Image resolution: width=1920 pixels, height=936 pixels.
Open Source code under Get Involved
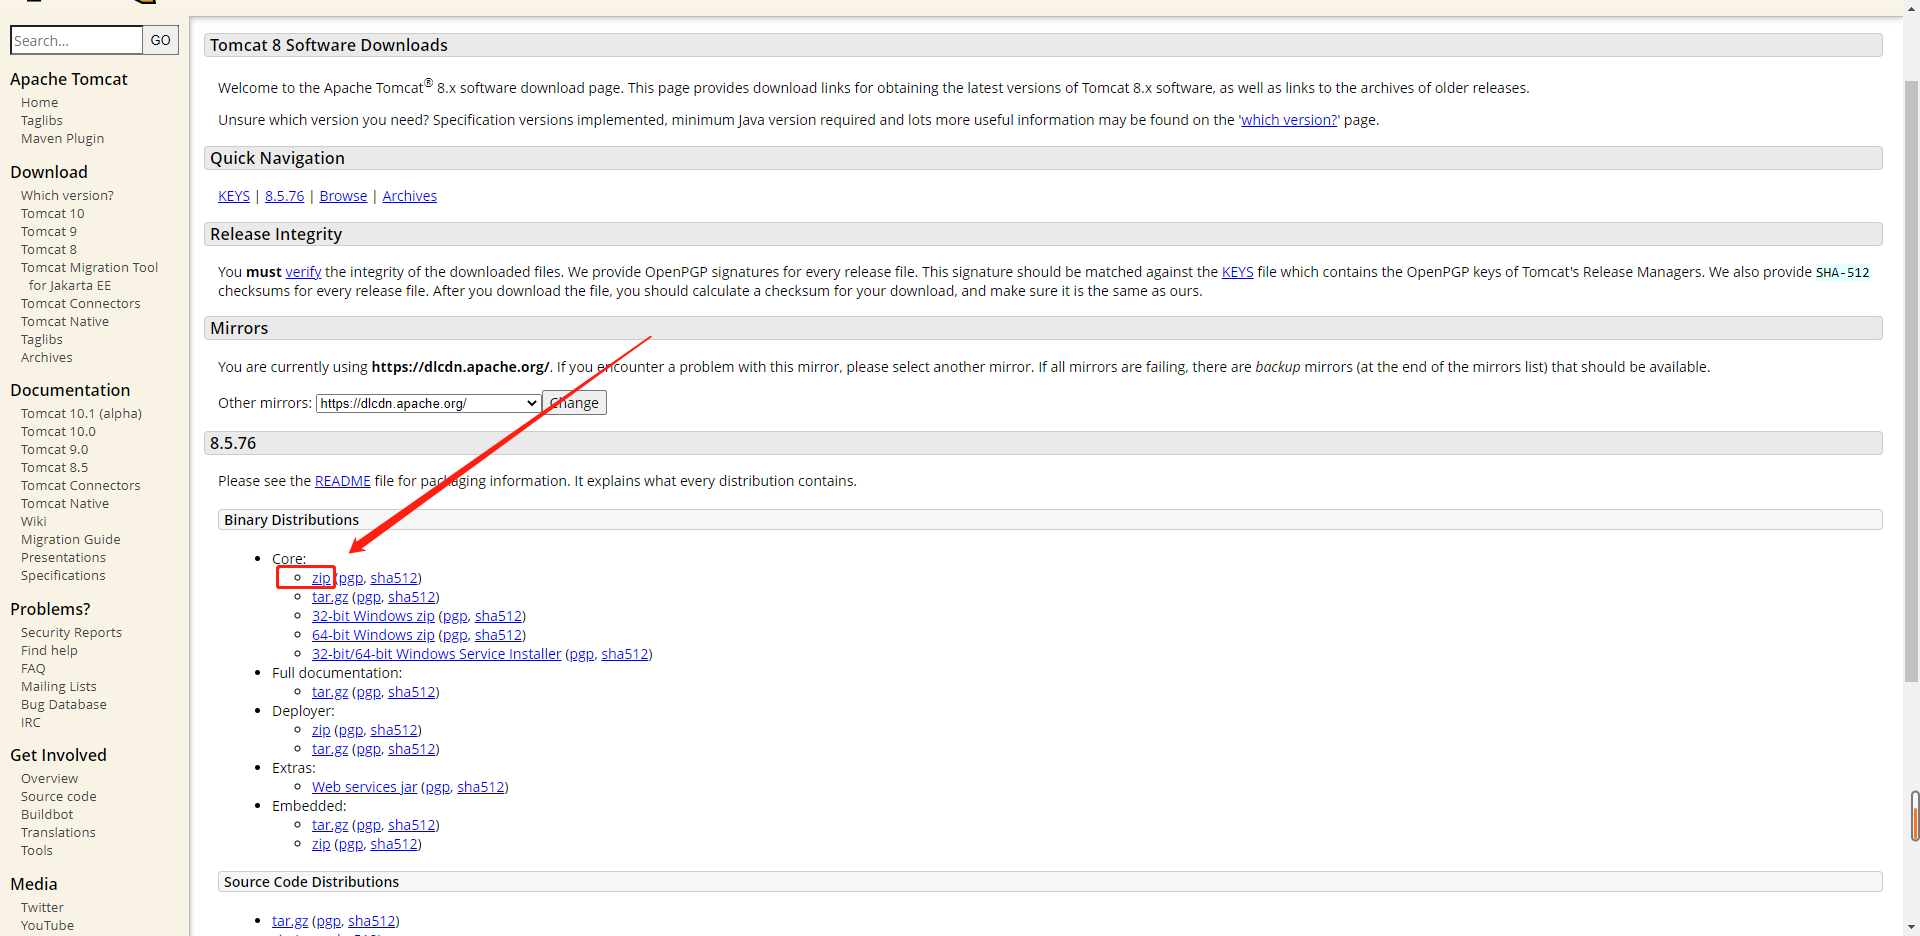pyautogui.click(x=58, y=797)
